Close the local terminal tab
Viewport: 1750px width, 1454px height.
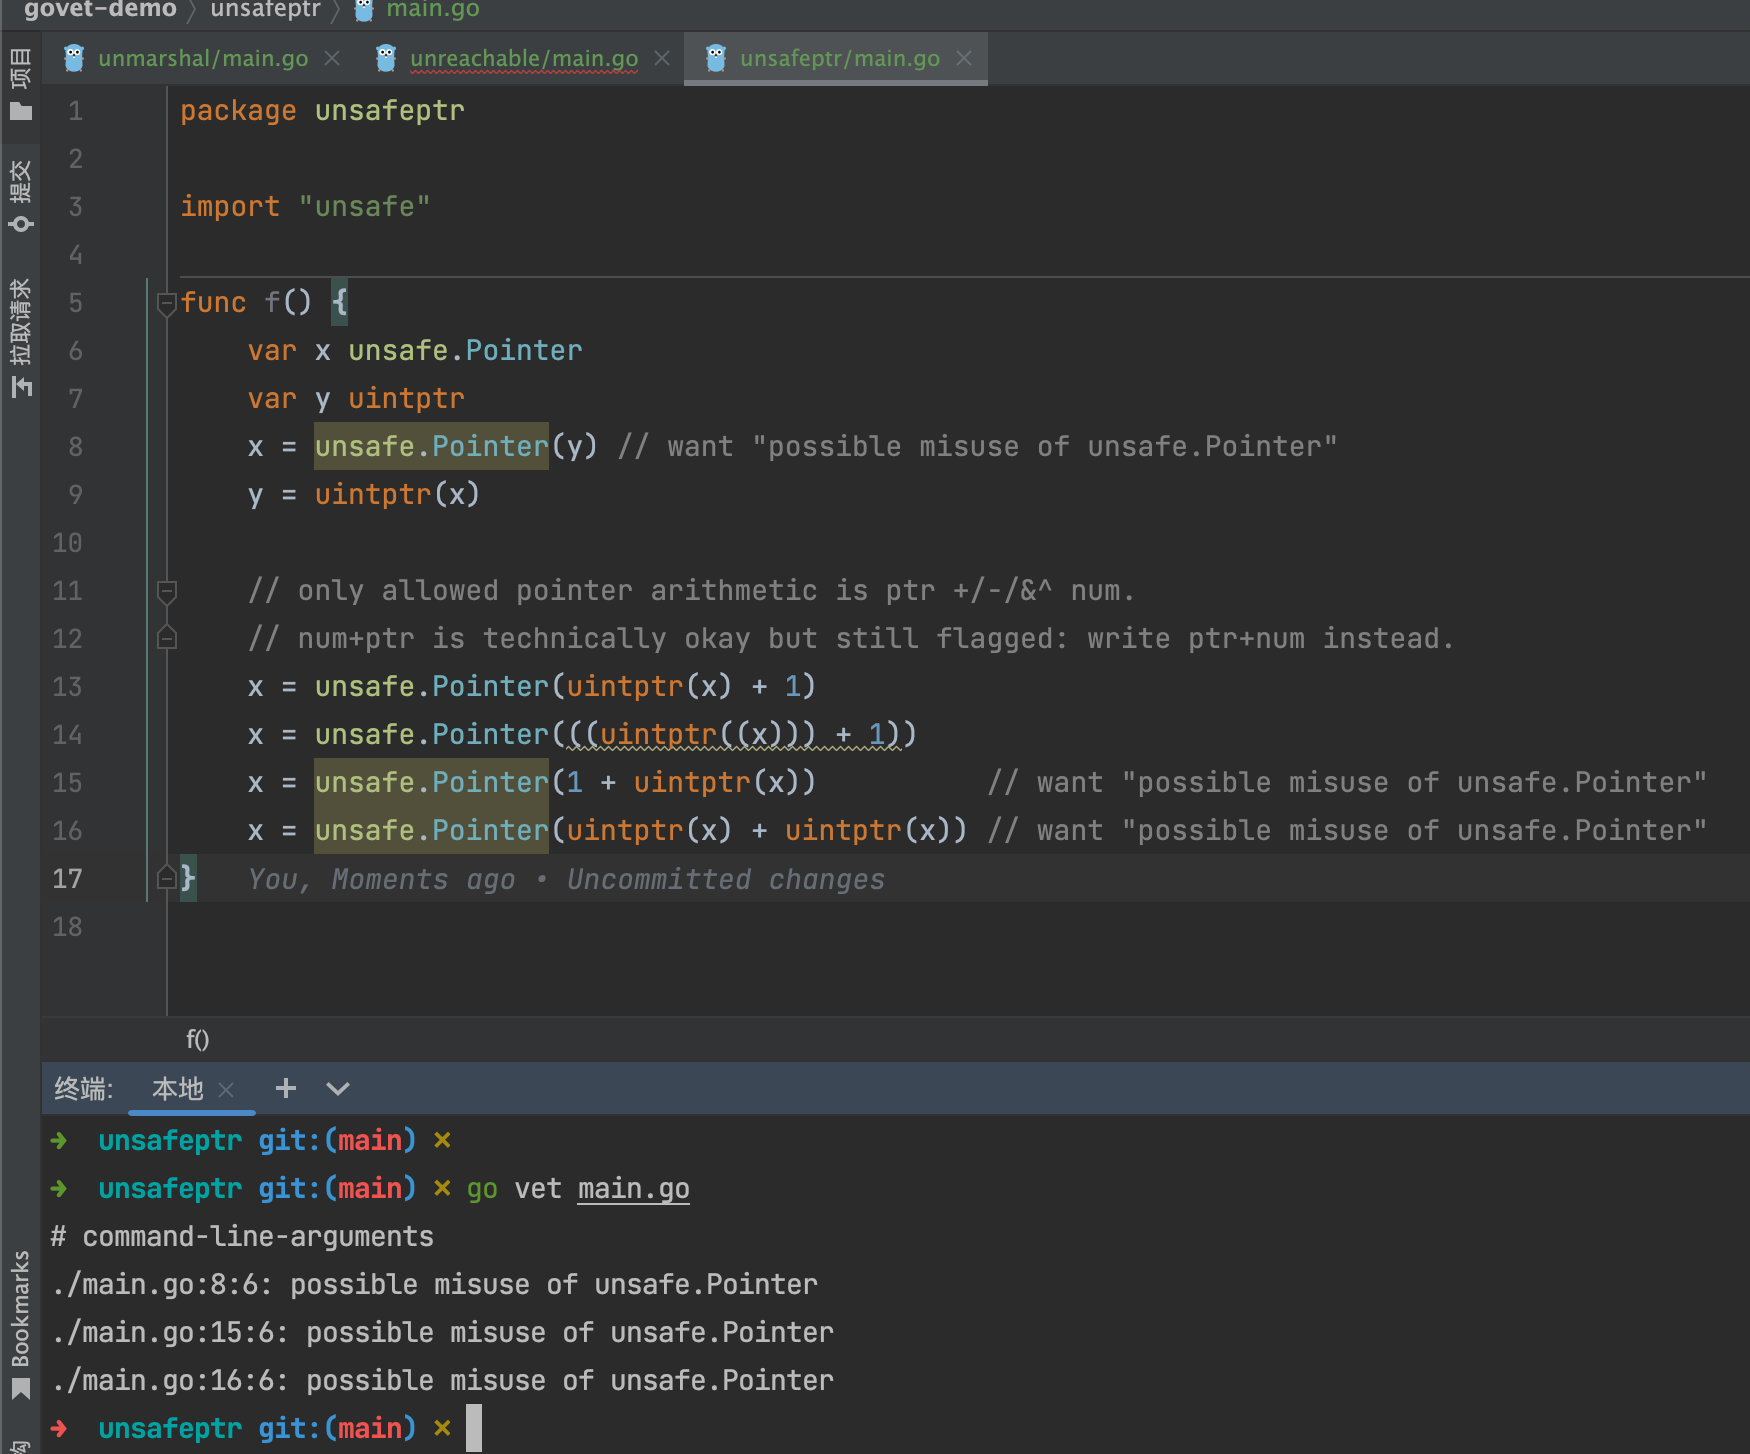227,1090
